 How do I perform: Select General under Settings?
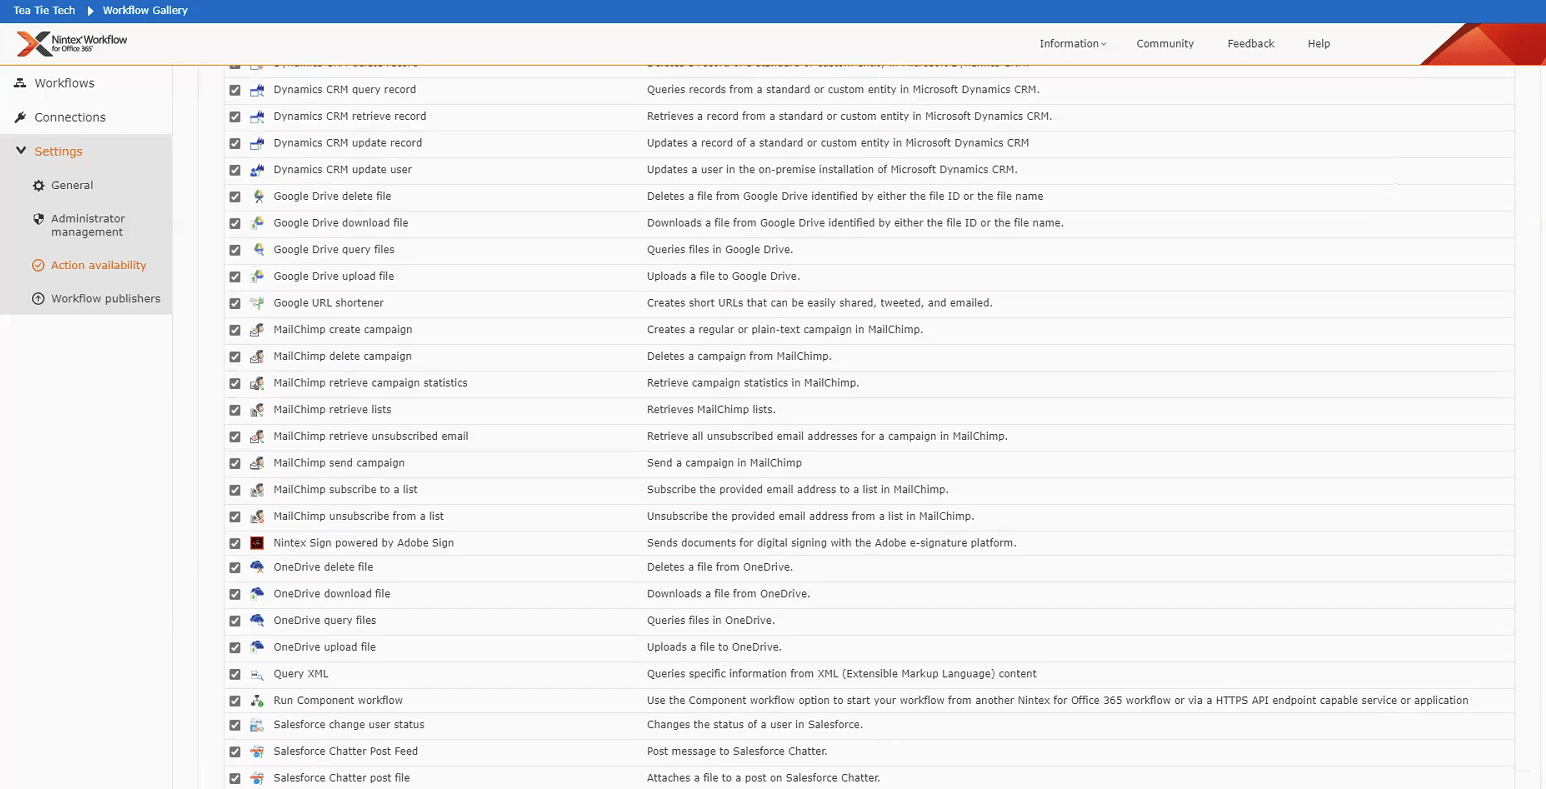click(x=72, y=185)
